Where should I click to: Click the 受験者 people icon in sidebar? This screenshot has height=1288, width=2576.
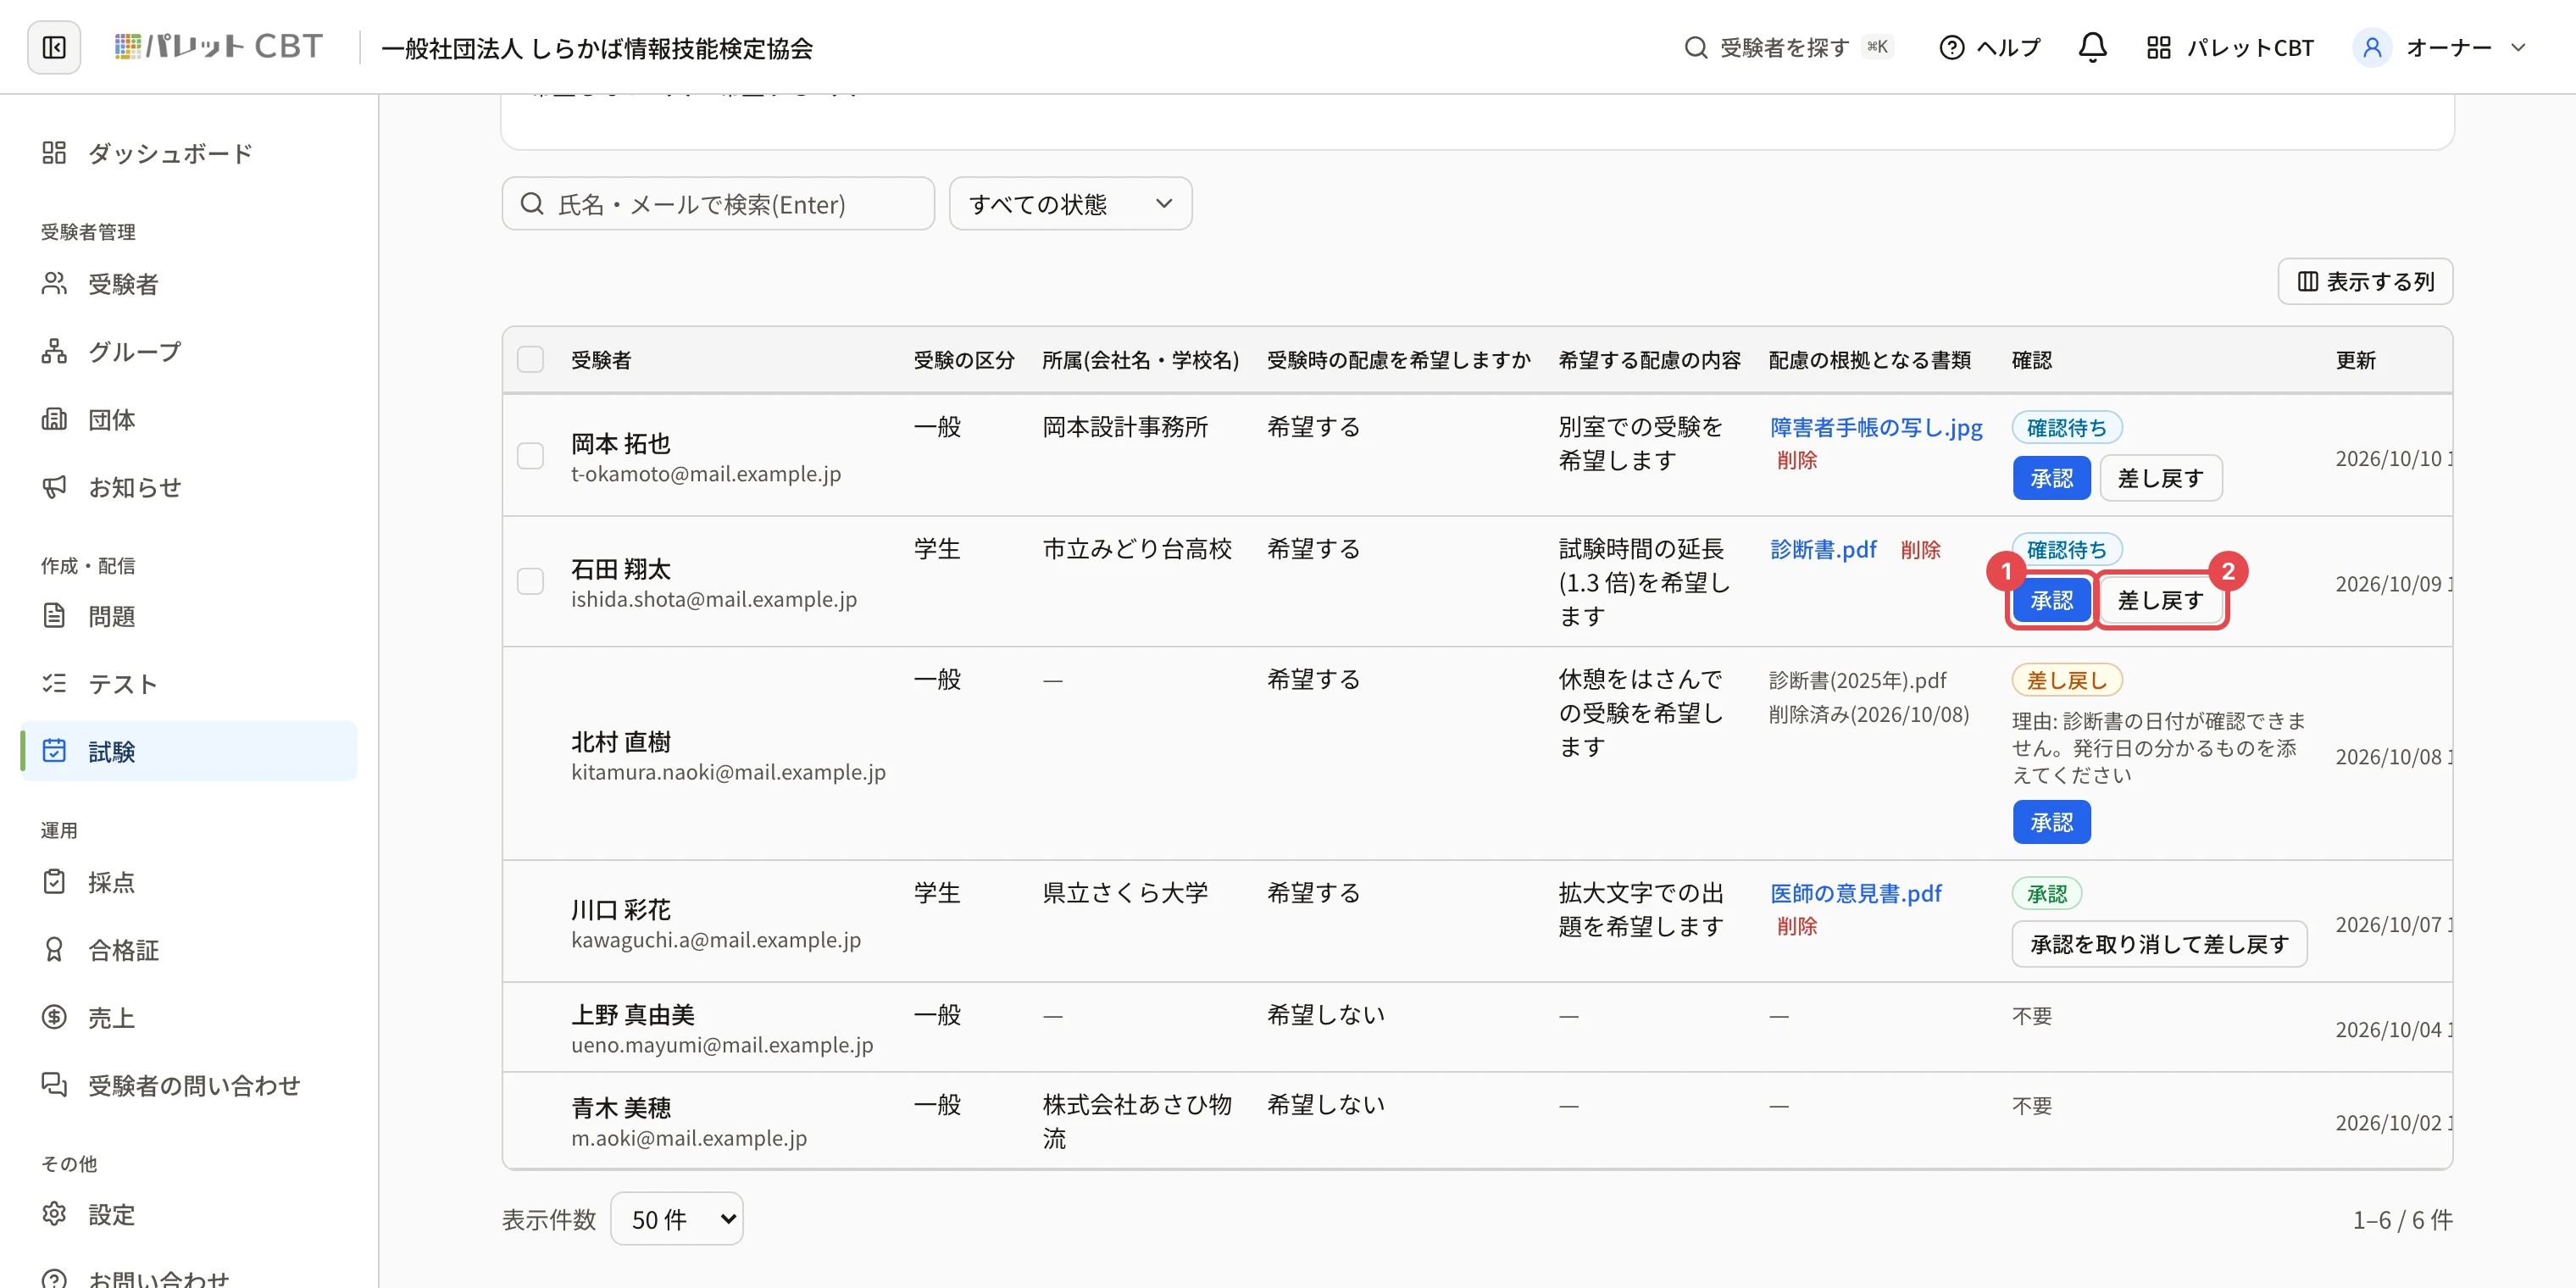pos(54,284)
